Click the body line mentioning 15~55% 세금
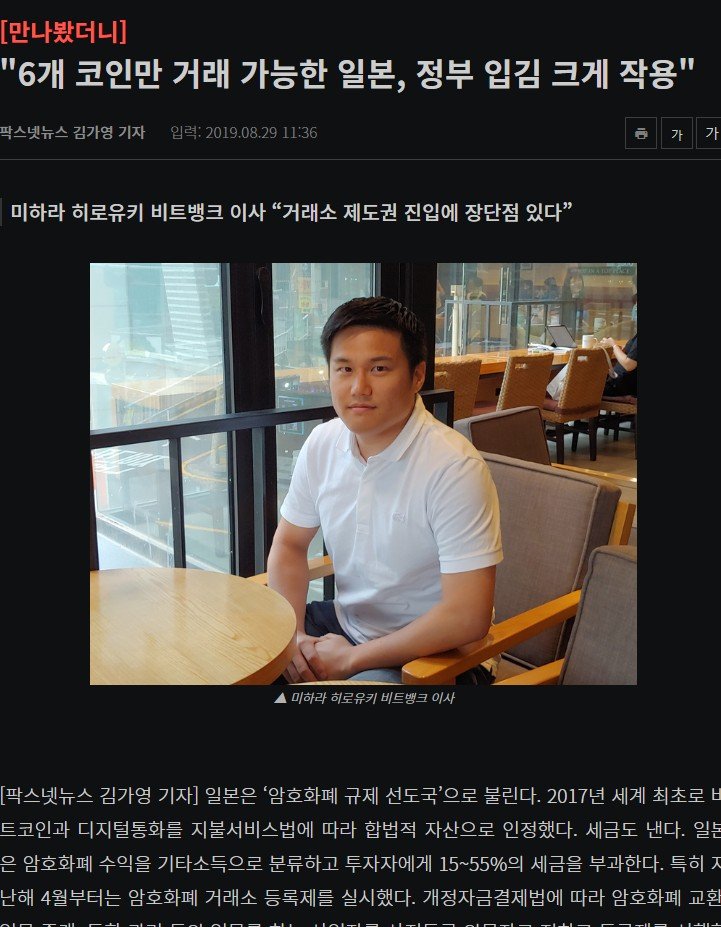 [360, 864]
